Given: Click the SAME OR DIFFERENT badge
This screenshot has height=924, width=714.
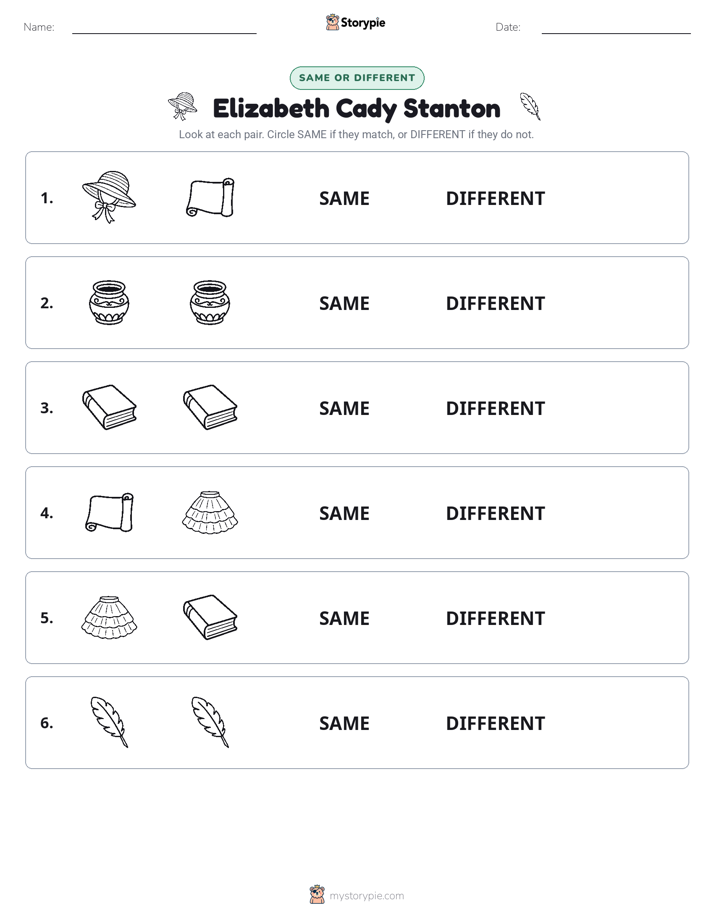Looking at the screenshot, I should [x=357, y=78].
